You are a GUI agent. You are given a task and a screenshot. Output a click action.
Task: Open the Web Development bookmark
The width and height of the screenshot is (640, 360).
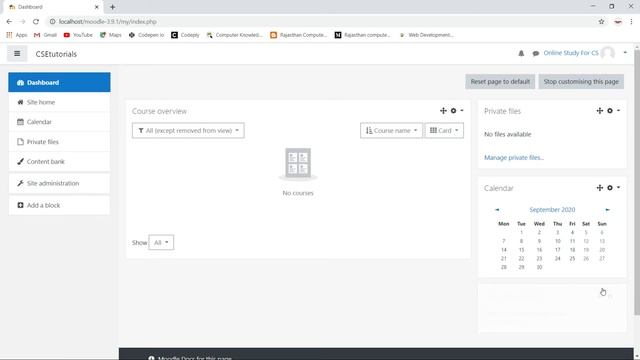pos(427,35)
